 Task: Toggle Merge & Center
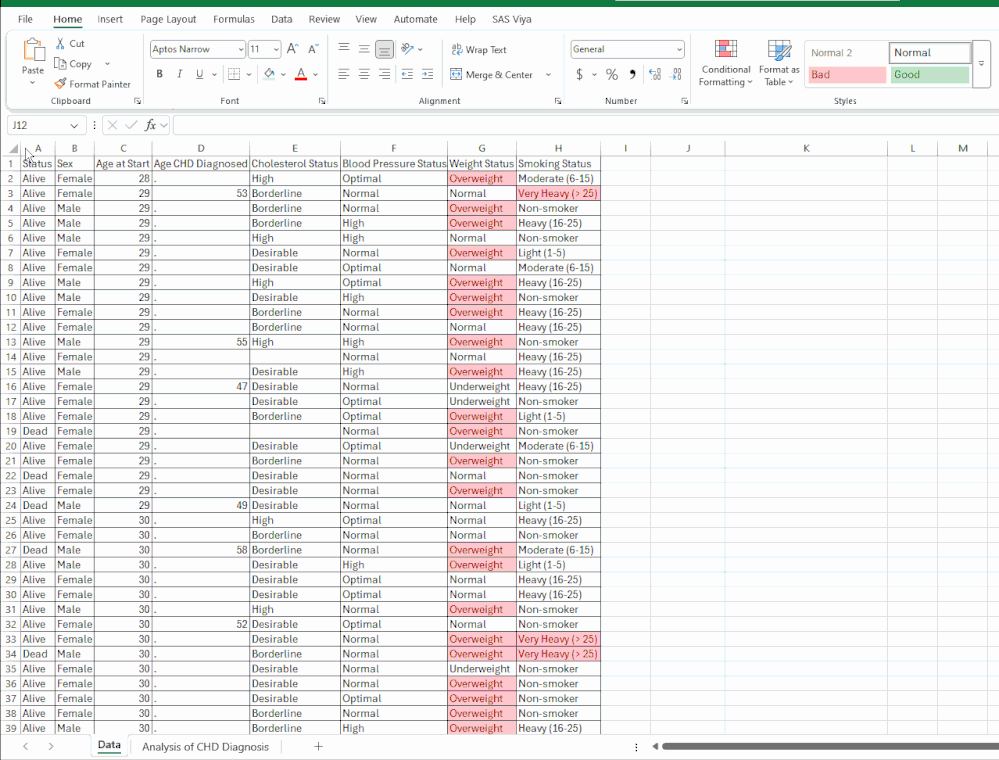491,75
